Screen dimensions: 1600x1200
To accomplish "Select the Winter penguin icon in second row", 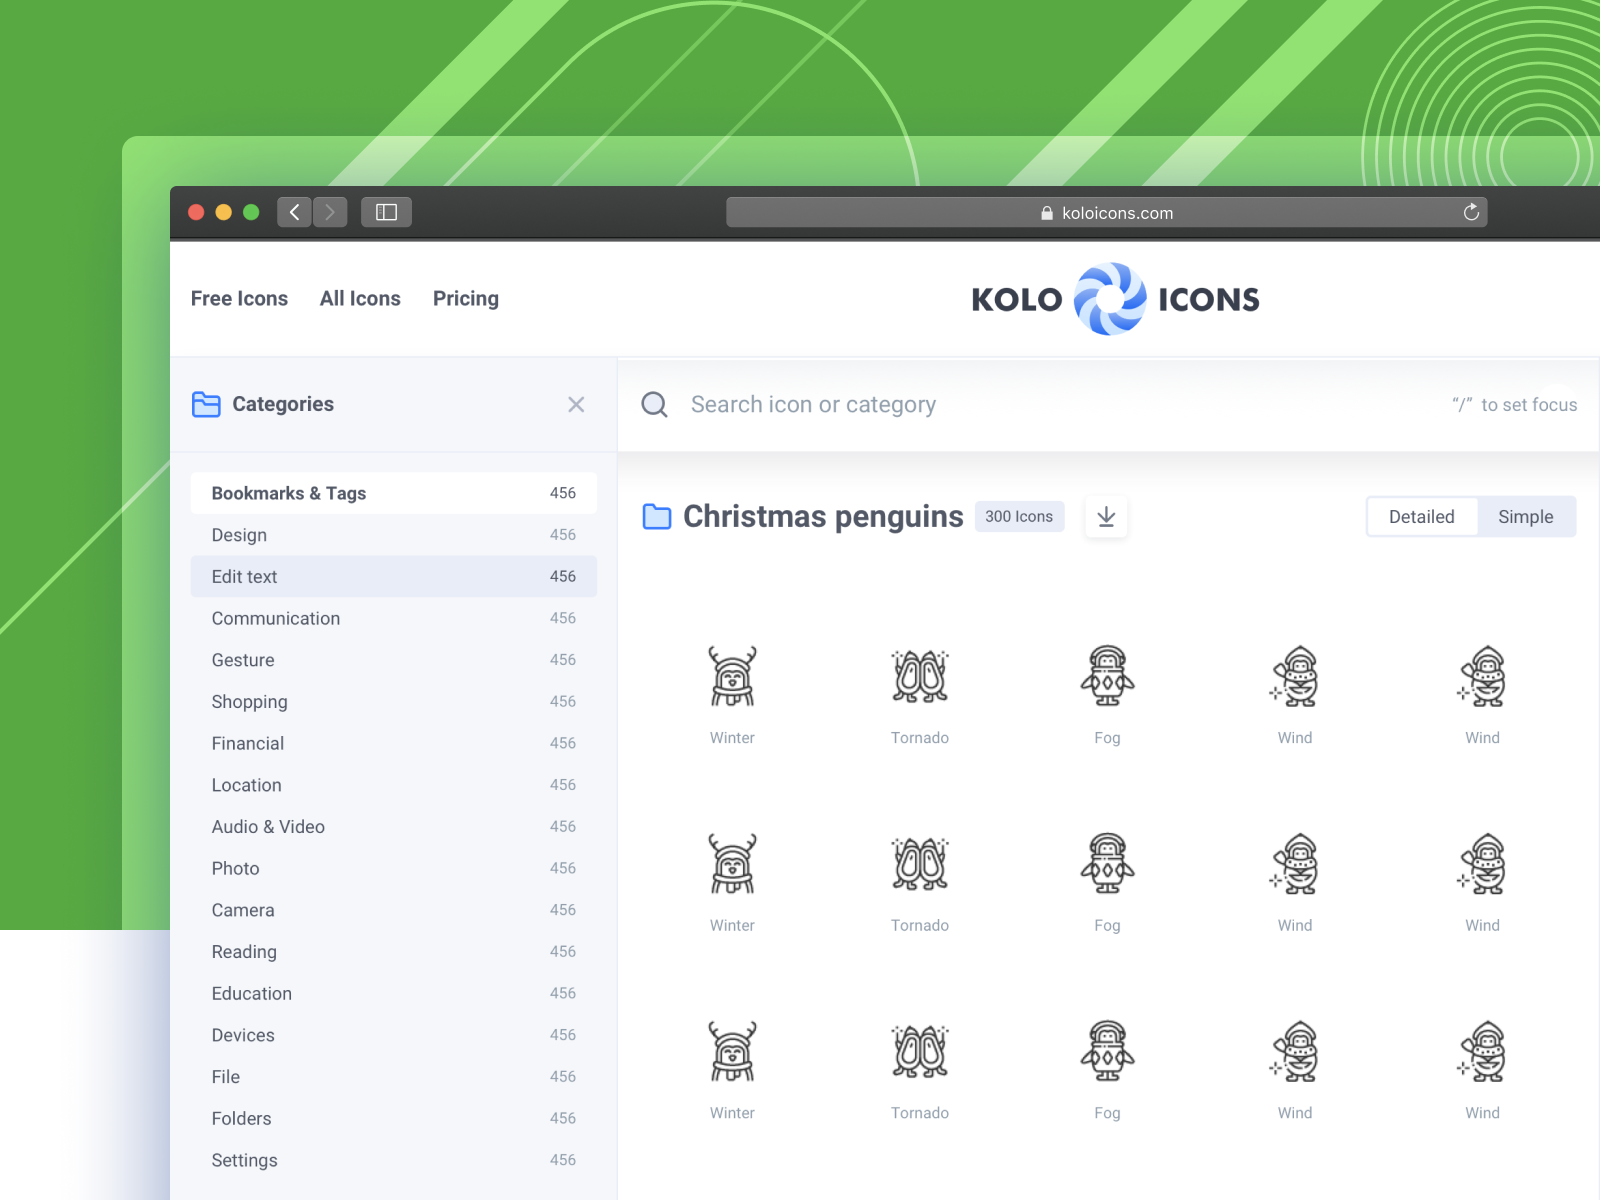I will click(x=732, y=864).
